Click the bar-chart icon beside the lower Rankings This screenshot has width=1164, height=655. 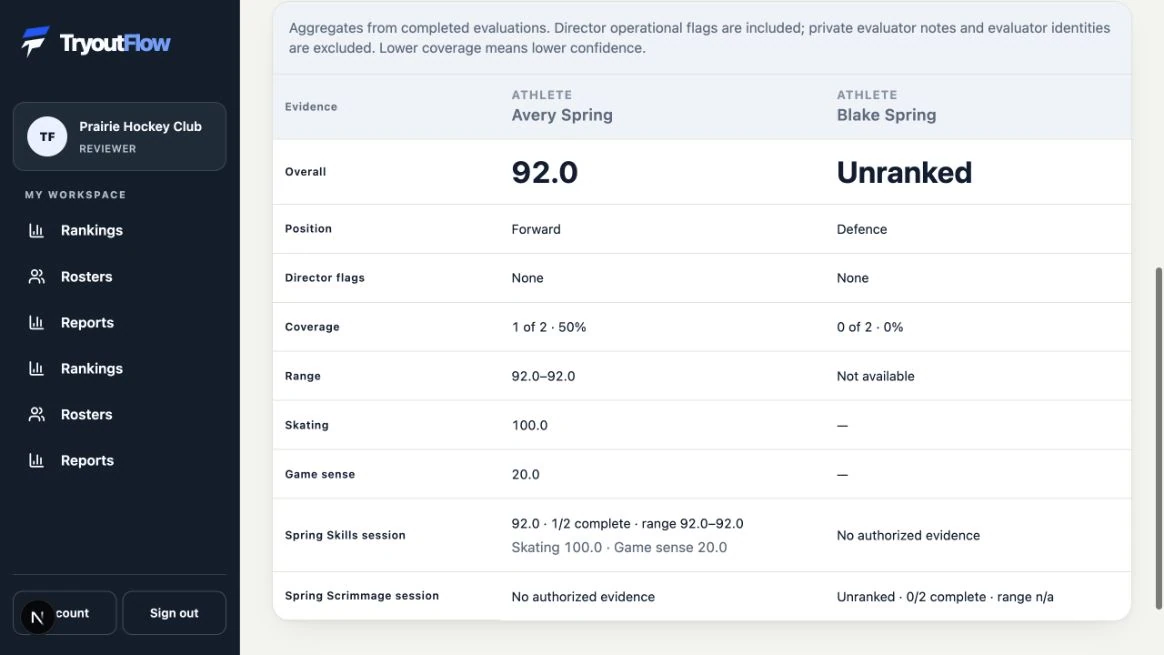[x=36, y=368]
